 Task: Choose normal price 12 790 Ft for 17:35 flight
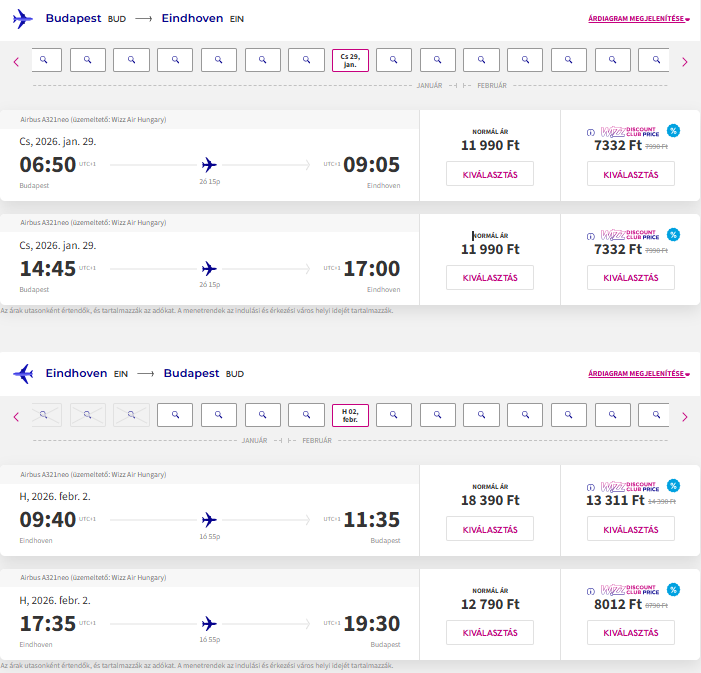(490, 633)
